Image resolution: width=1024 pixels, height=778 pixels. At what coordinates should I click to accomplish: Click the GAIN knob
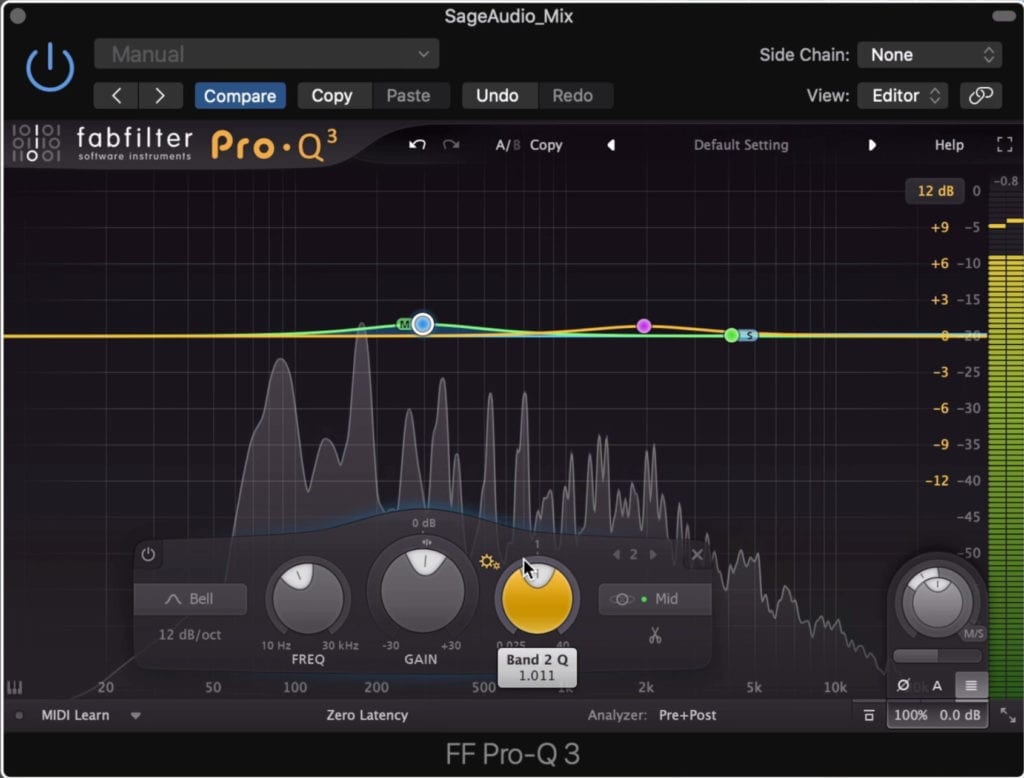click(x=423, y=591)
